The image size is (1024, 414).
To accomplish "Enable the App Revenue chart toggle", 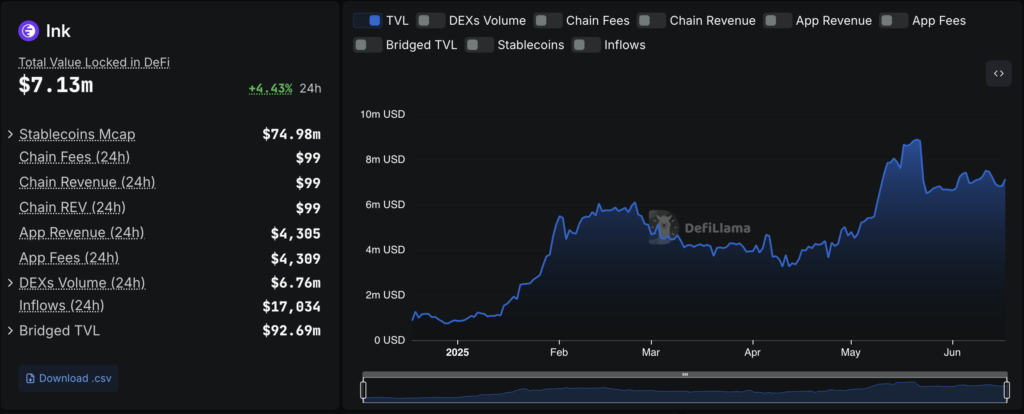I will [x=778, y=20].
